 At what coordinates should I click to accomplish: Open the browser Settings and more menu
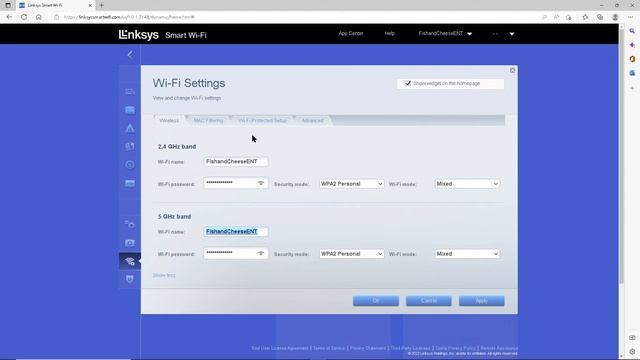tap(630, 17)
